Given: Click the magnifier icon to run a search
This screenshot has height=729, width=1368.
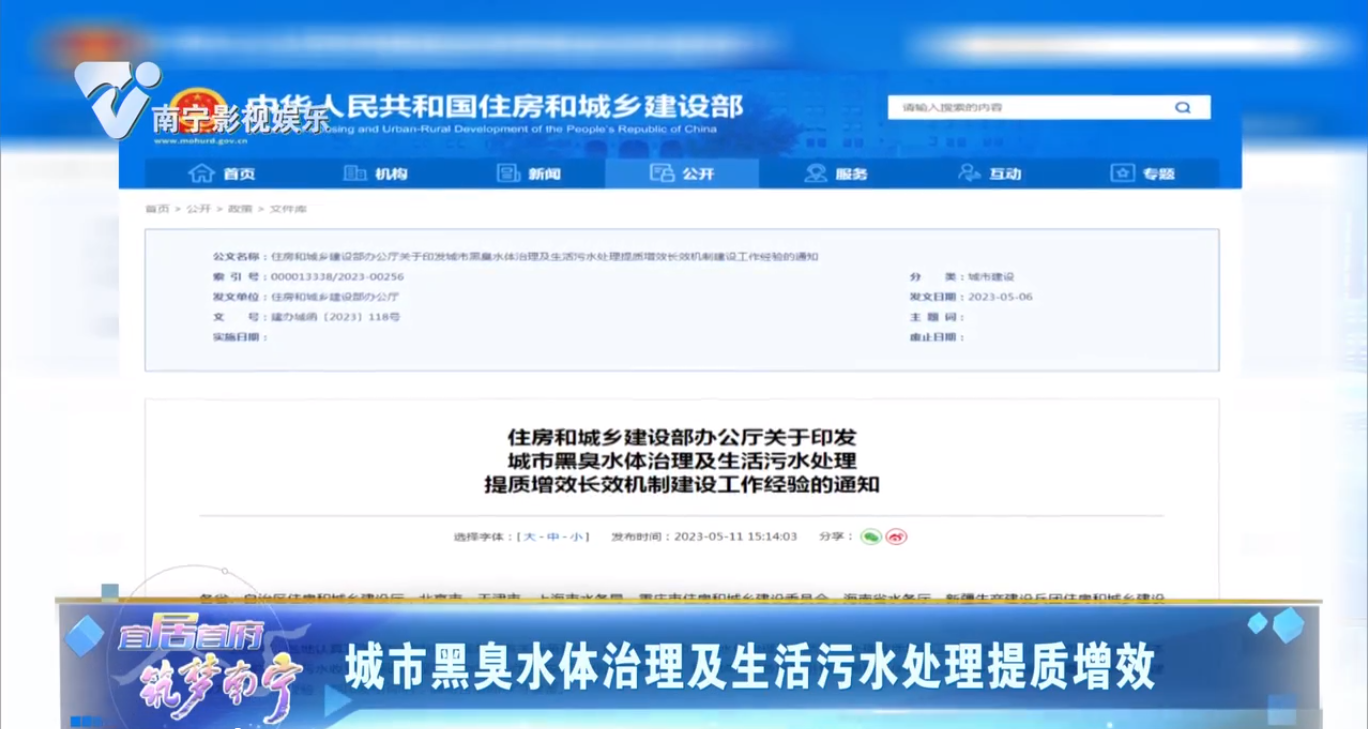Looking at the screenshot, I should point(1183,106).
